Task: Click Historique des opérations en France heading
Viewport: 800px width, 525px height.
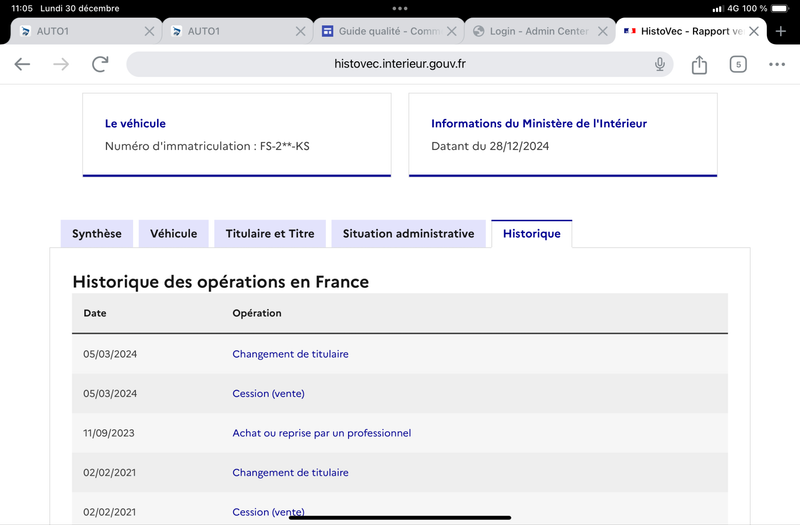Action: [220, 282]
